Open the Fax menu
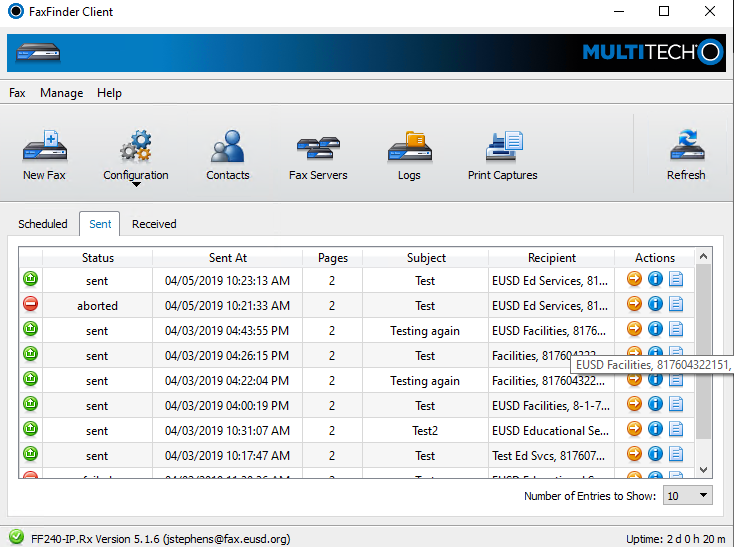The height and width of the screenshot is (547, 734). point(17,93)
